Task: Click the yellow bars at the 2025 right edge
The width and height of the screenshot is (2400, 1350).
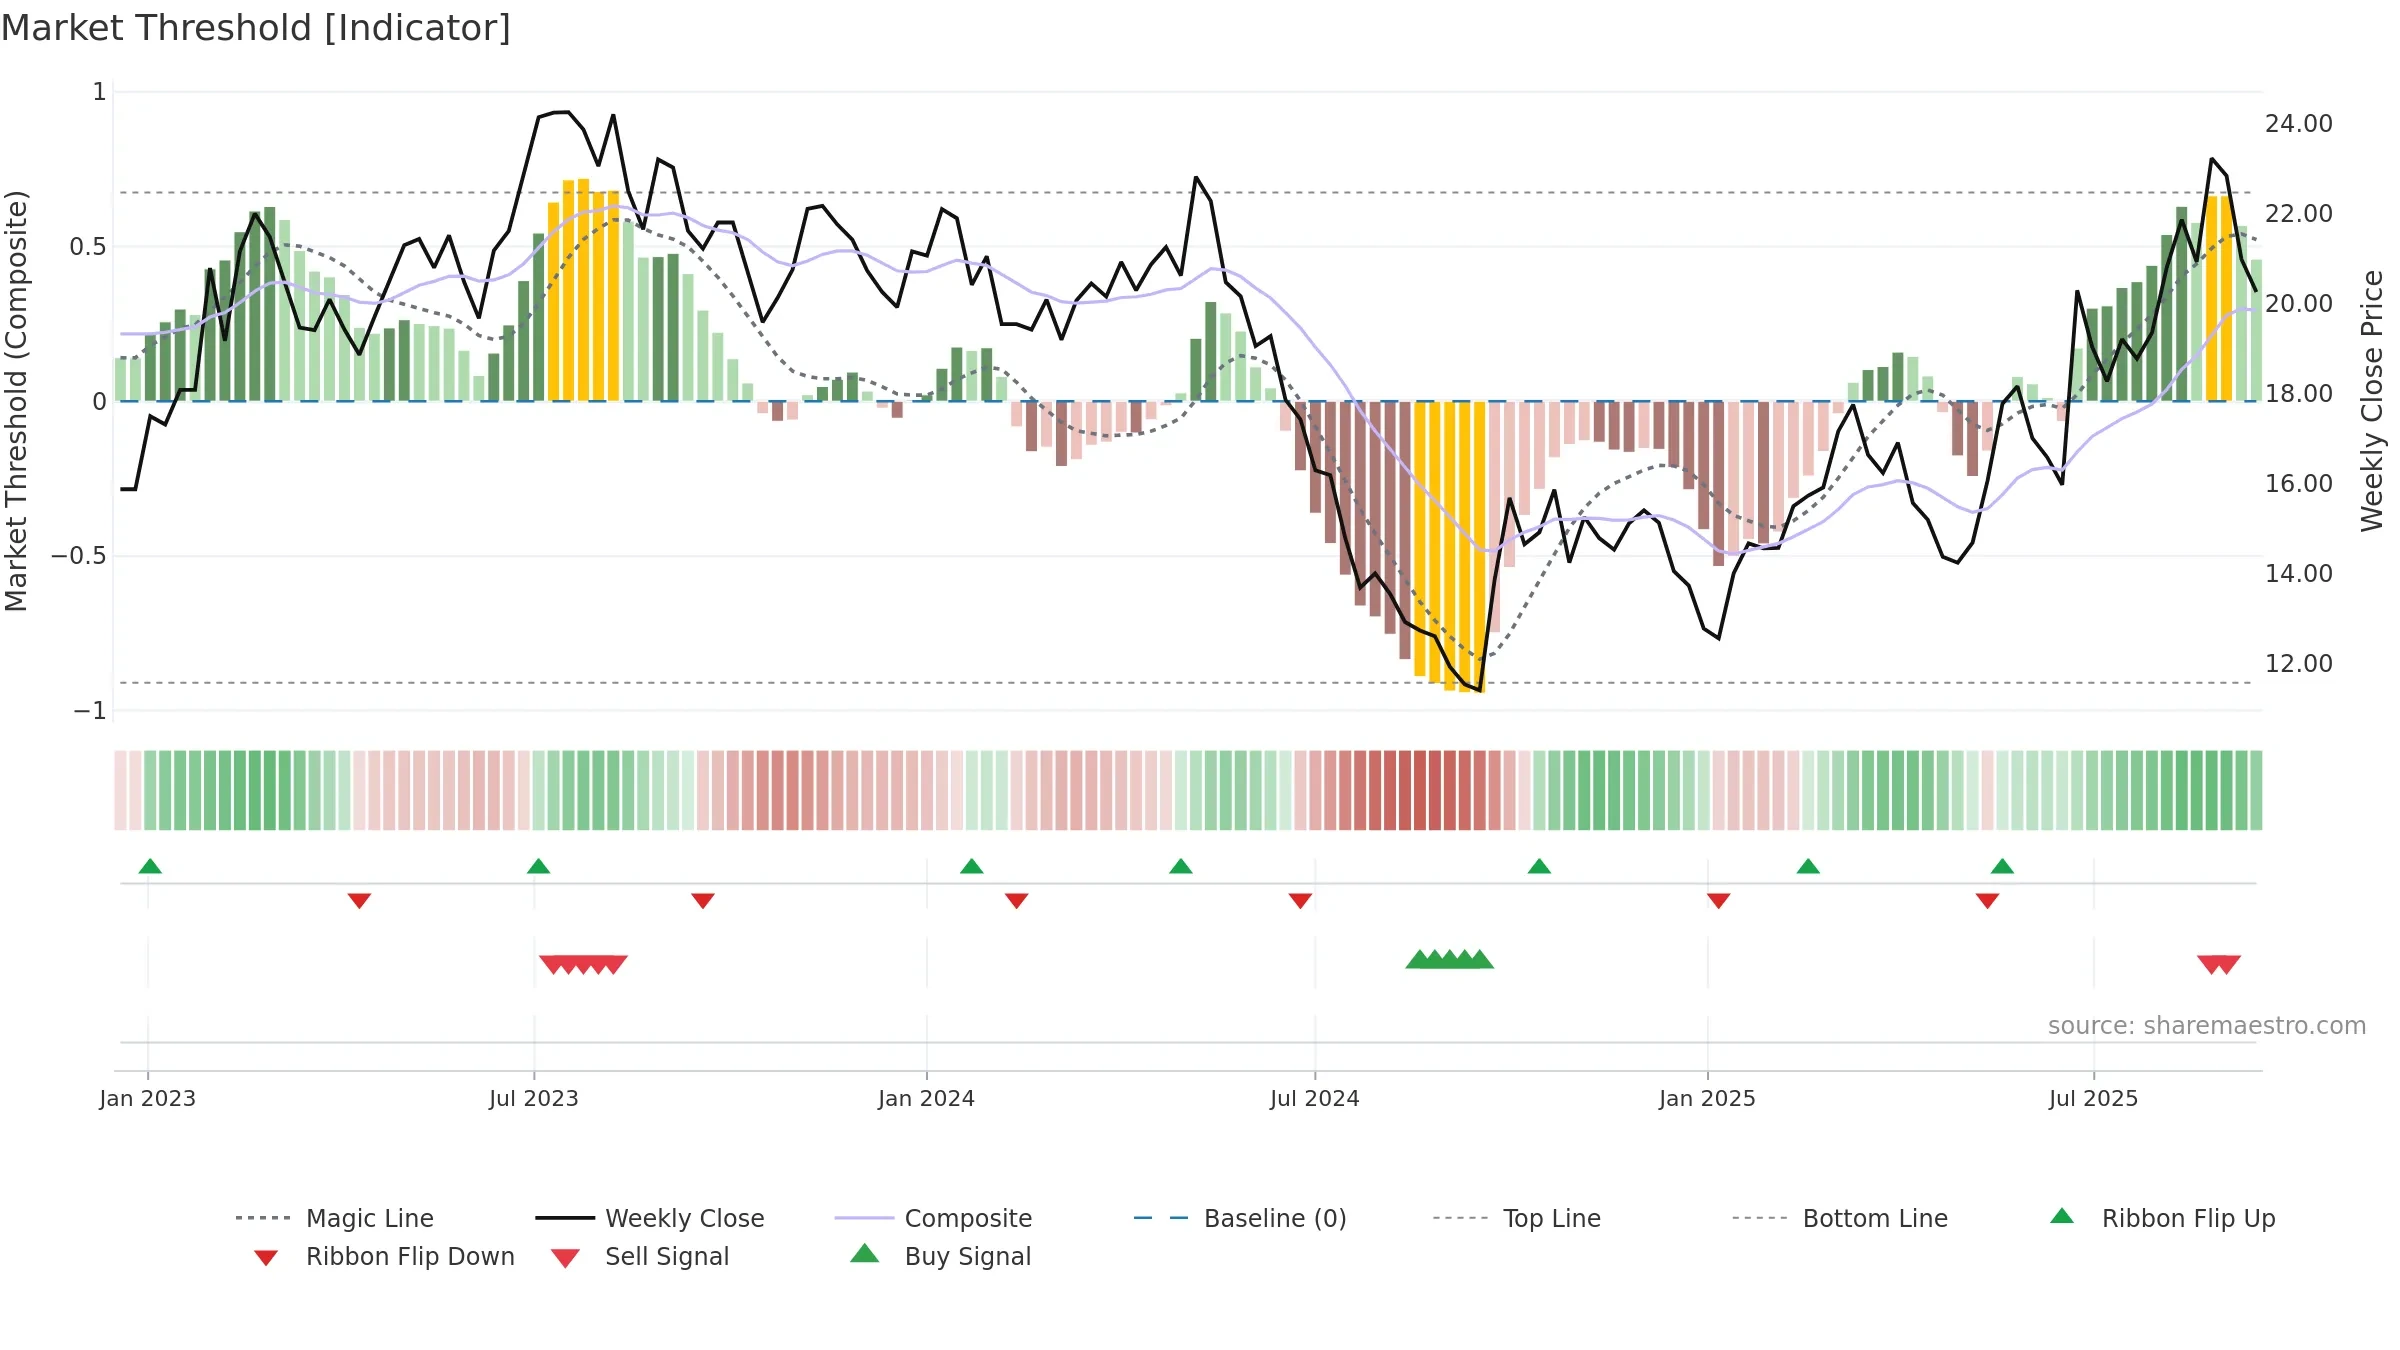Action: coord(2218,298)
